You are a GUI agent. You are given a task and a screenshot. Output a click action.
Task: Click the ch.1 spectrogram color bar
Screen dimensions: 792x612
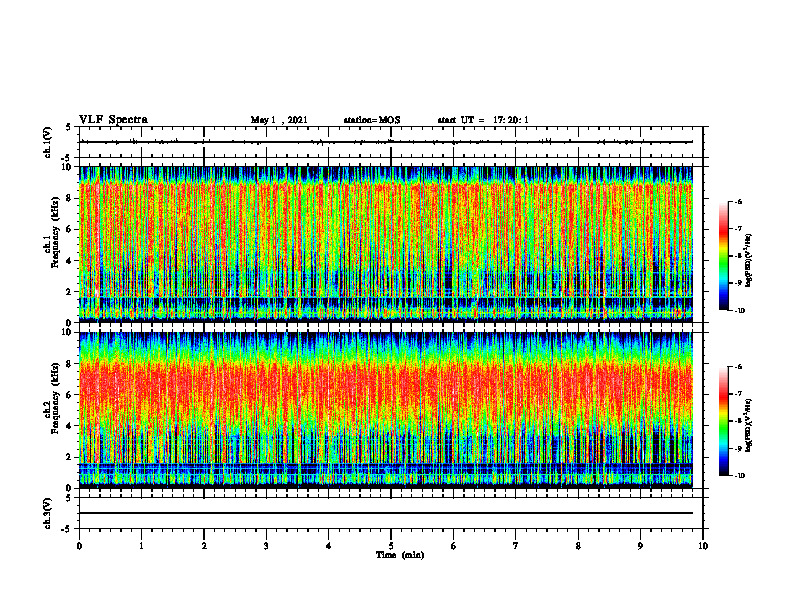tap(723, 256)
